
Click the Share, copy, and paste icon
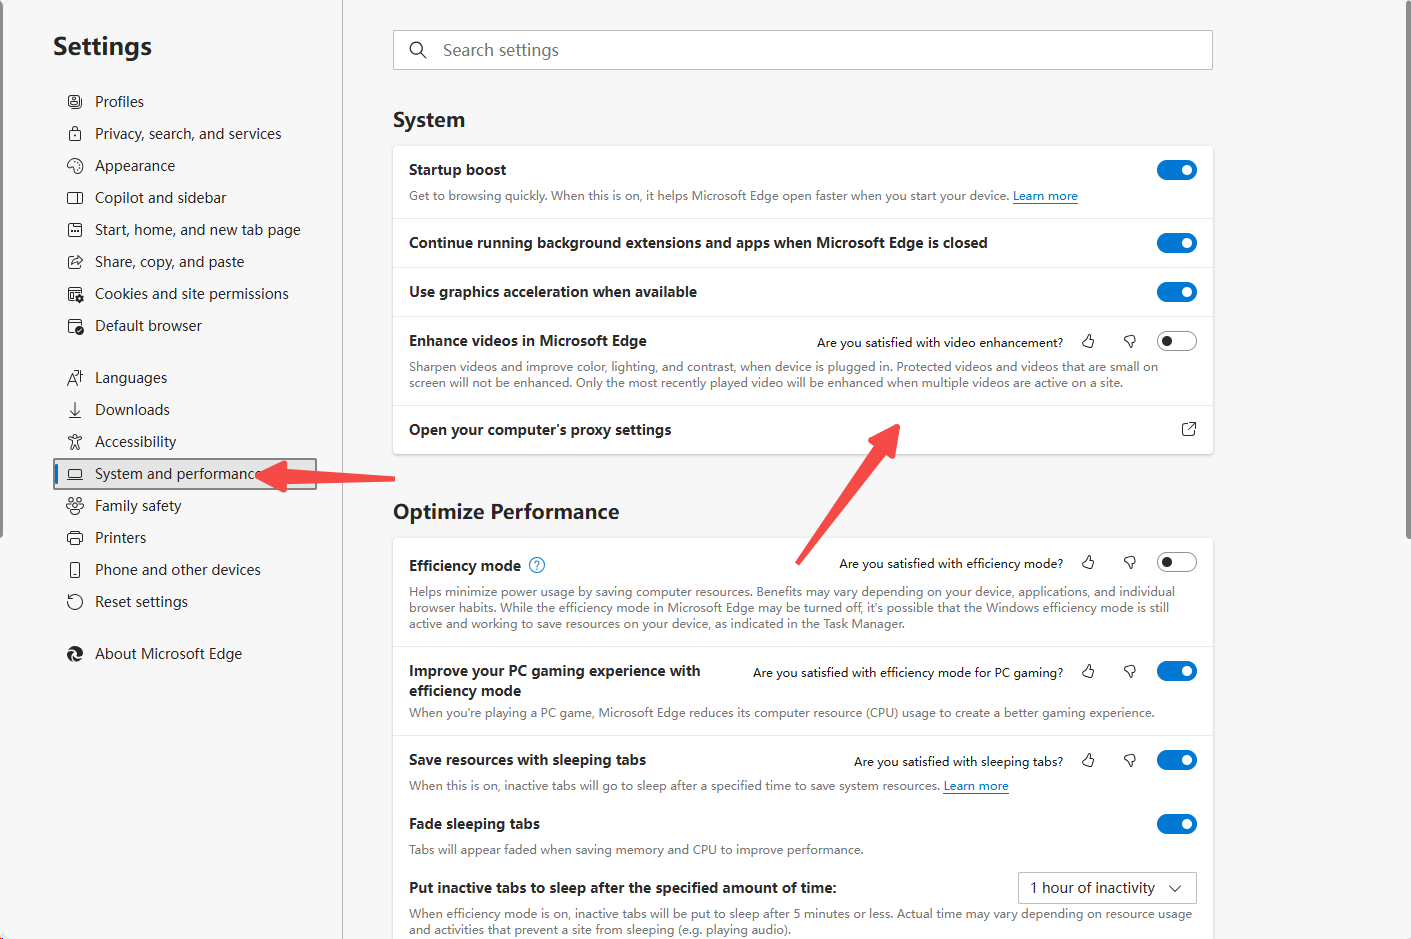(x=75, y=262)
